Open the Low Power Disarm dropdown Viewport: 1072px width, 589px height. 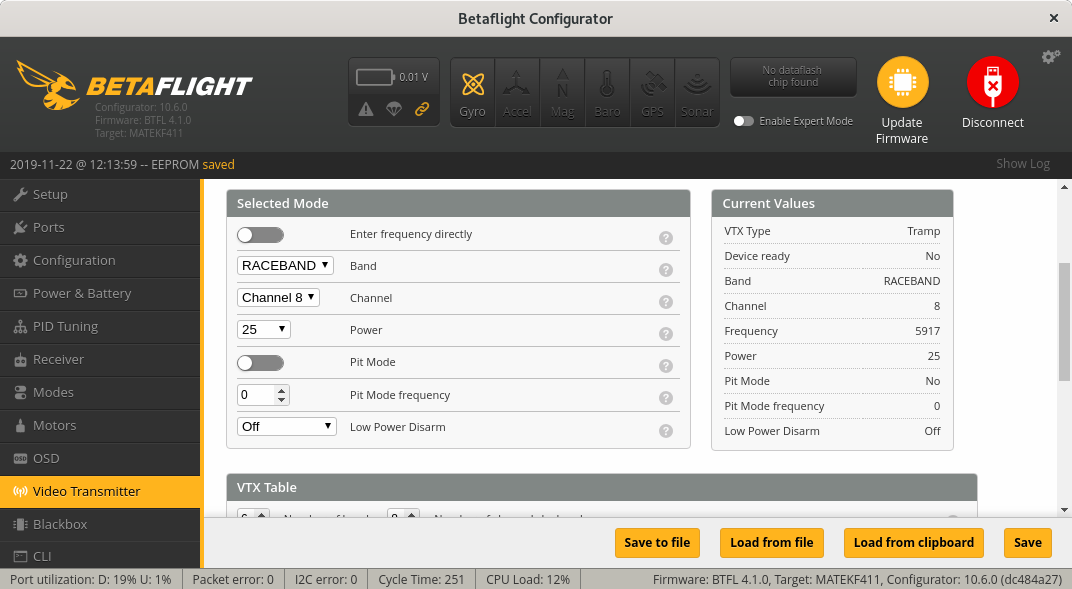point(286,426)
